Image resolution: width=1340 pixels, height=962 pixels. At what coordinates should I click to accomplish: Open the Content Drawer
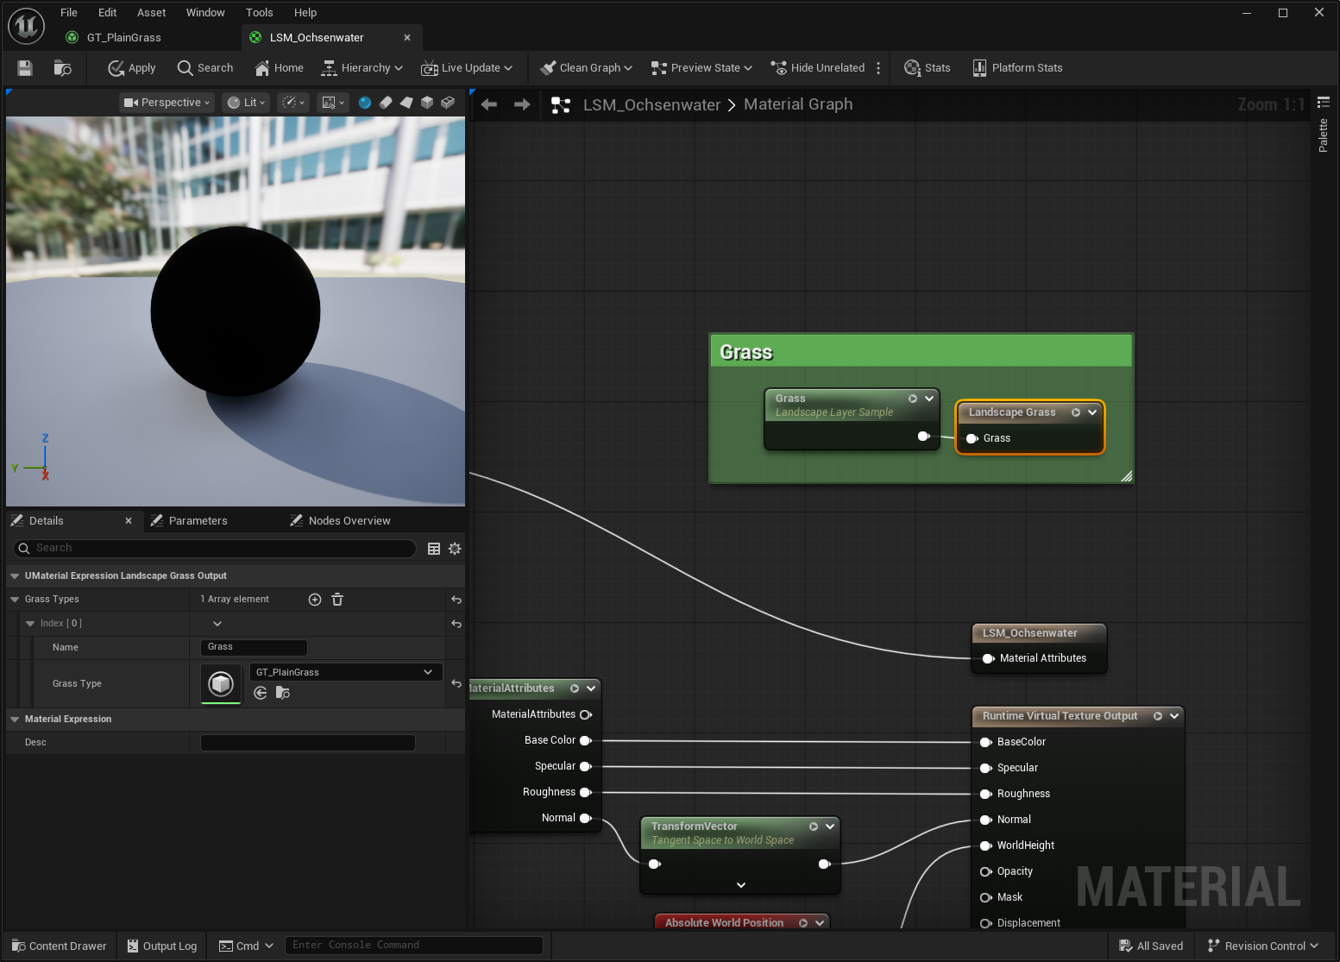pyautogui.click(x=59, y=945)
